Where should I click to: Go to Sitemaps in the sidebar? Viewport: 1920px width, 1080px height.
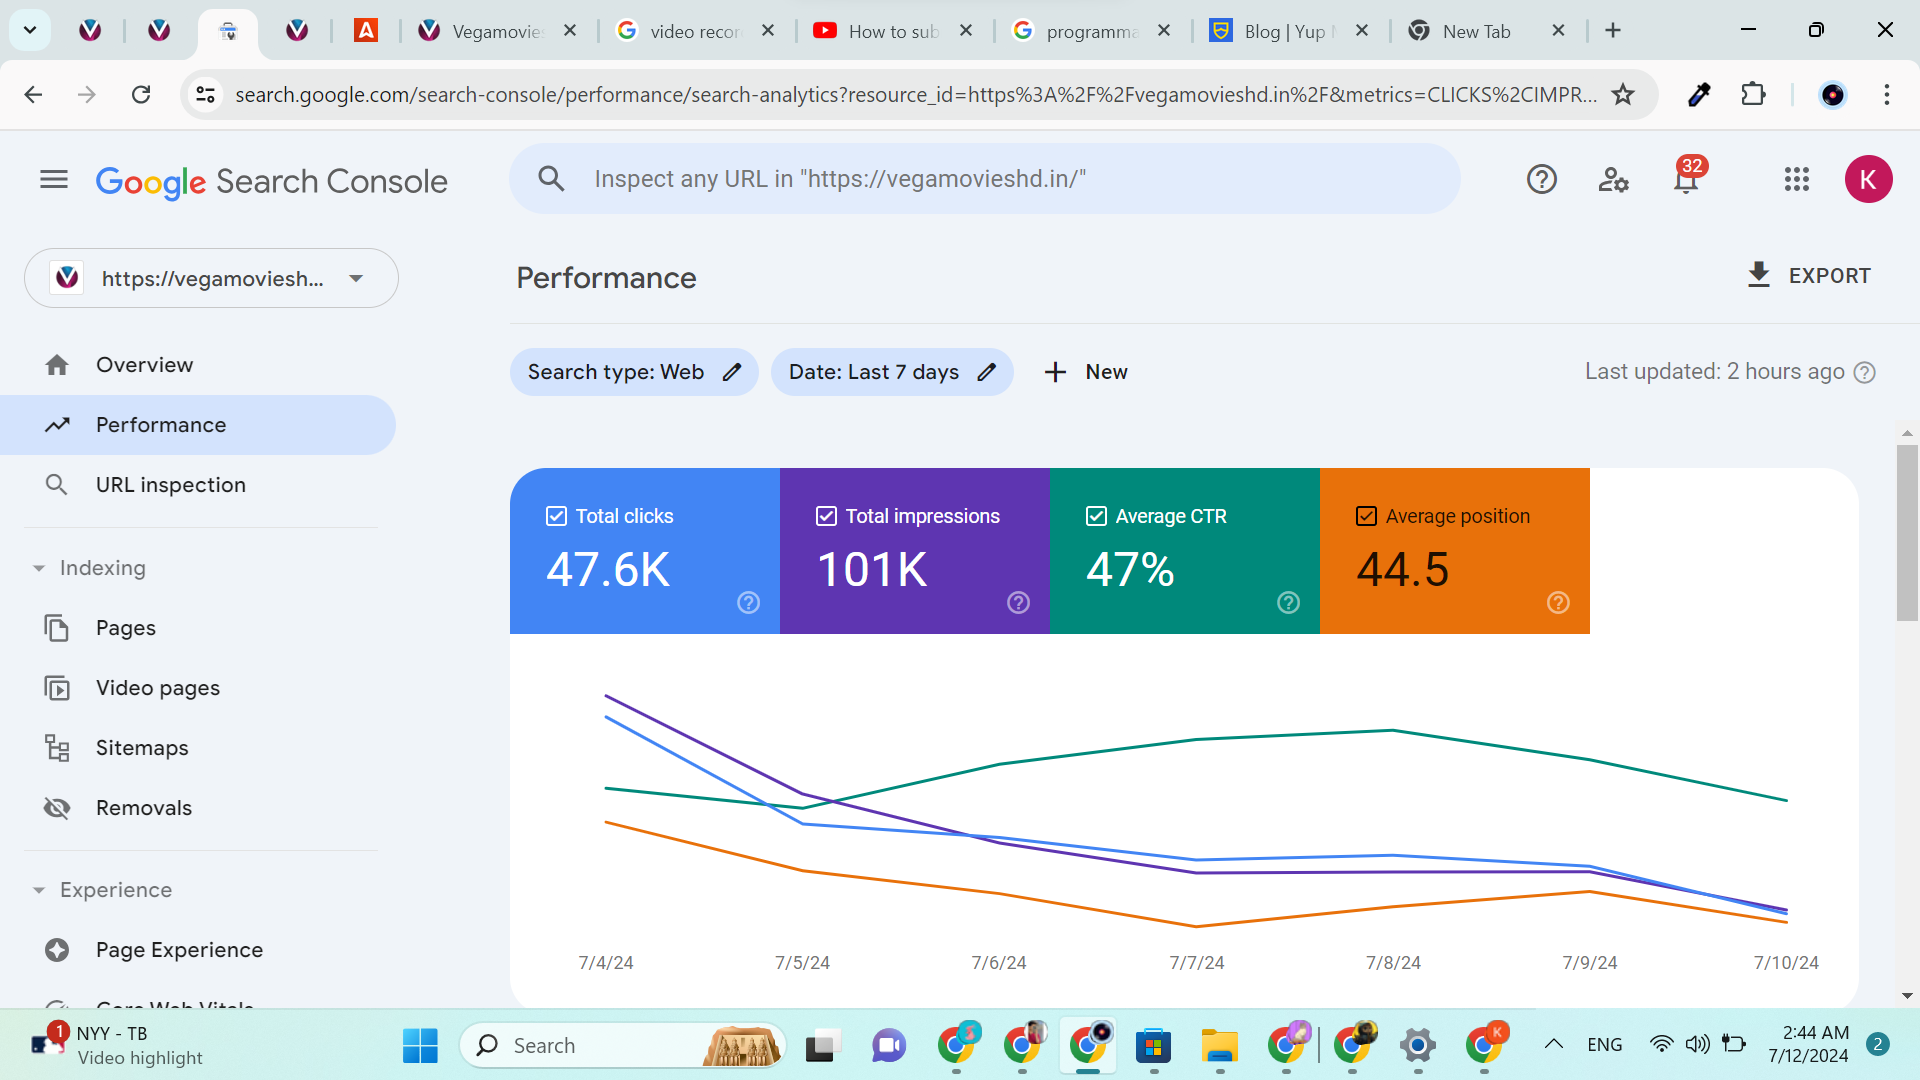(142, 748)
